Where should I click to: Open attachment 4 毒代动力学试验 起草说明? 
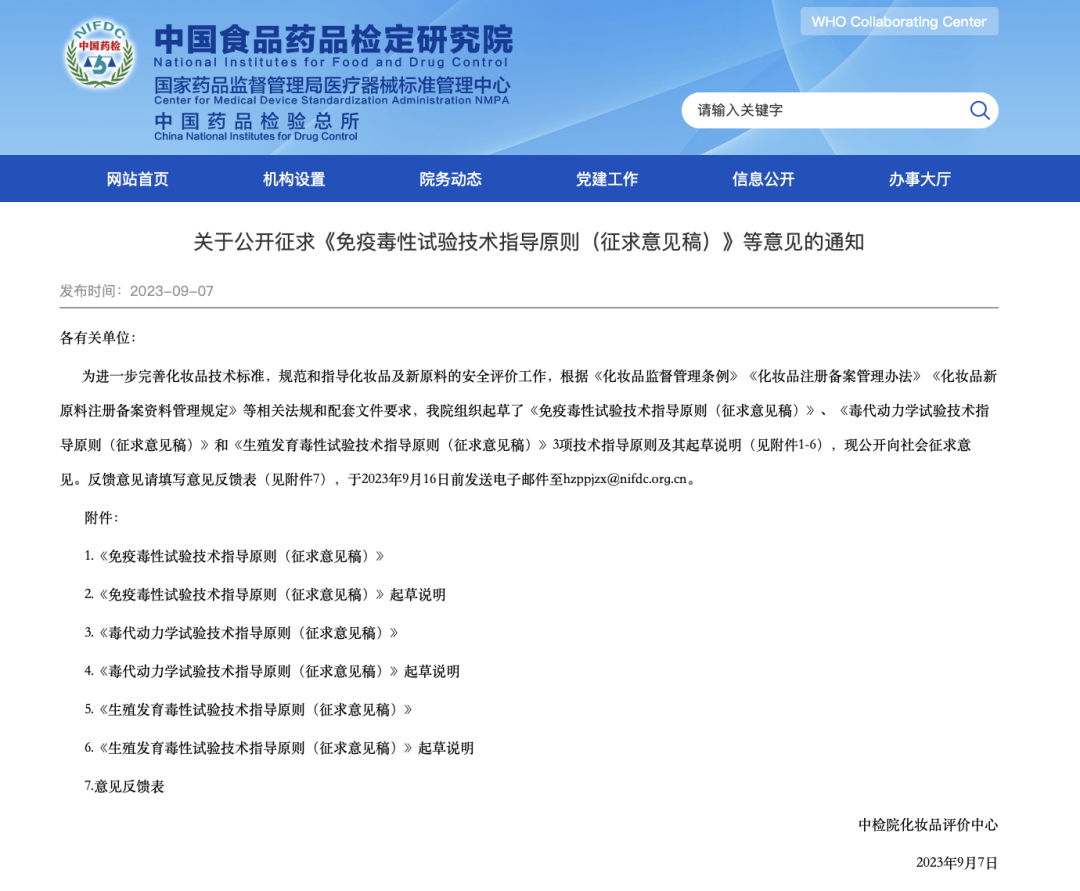272,671
